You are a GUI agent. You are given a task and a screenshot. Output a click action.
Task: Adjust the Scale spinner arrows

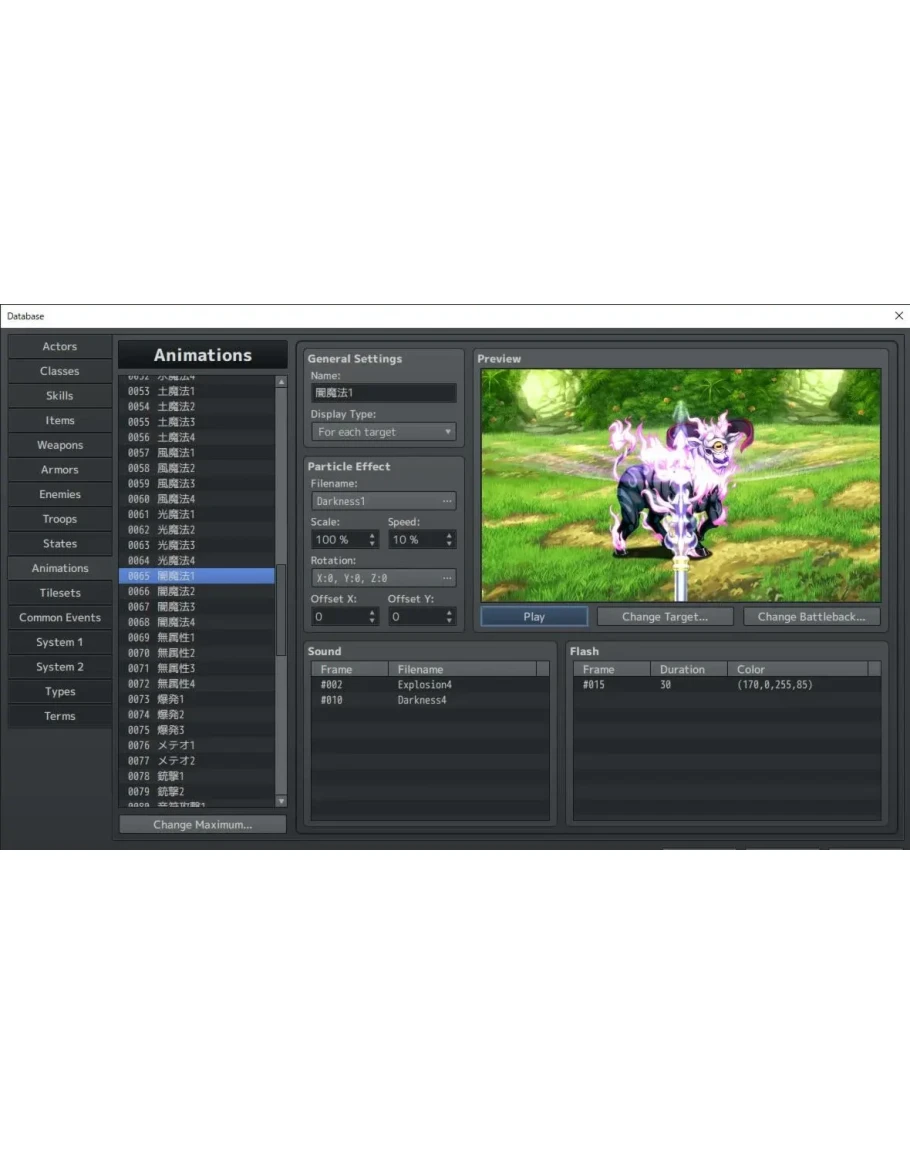tap(372, 539)
